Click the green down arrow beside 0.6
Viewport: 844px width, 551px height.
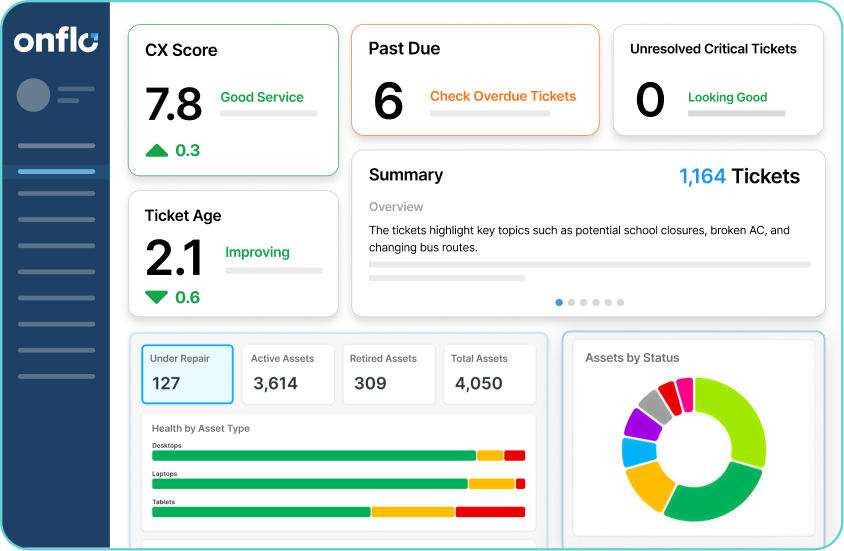157,297
